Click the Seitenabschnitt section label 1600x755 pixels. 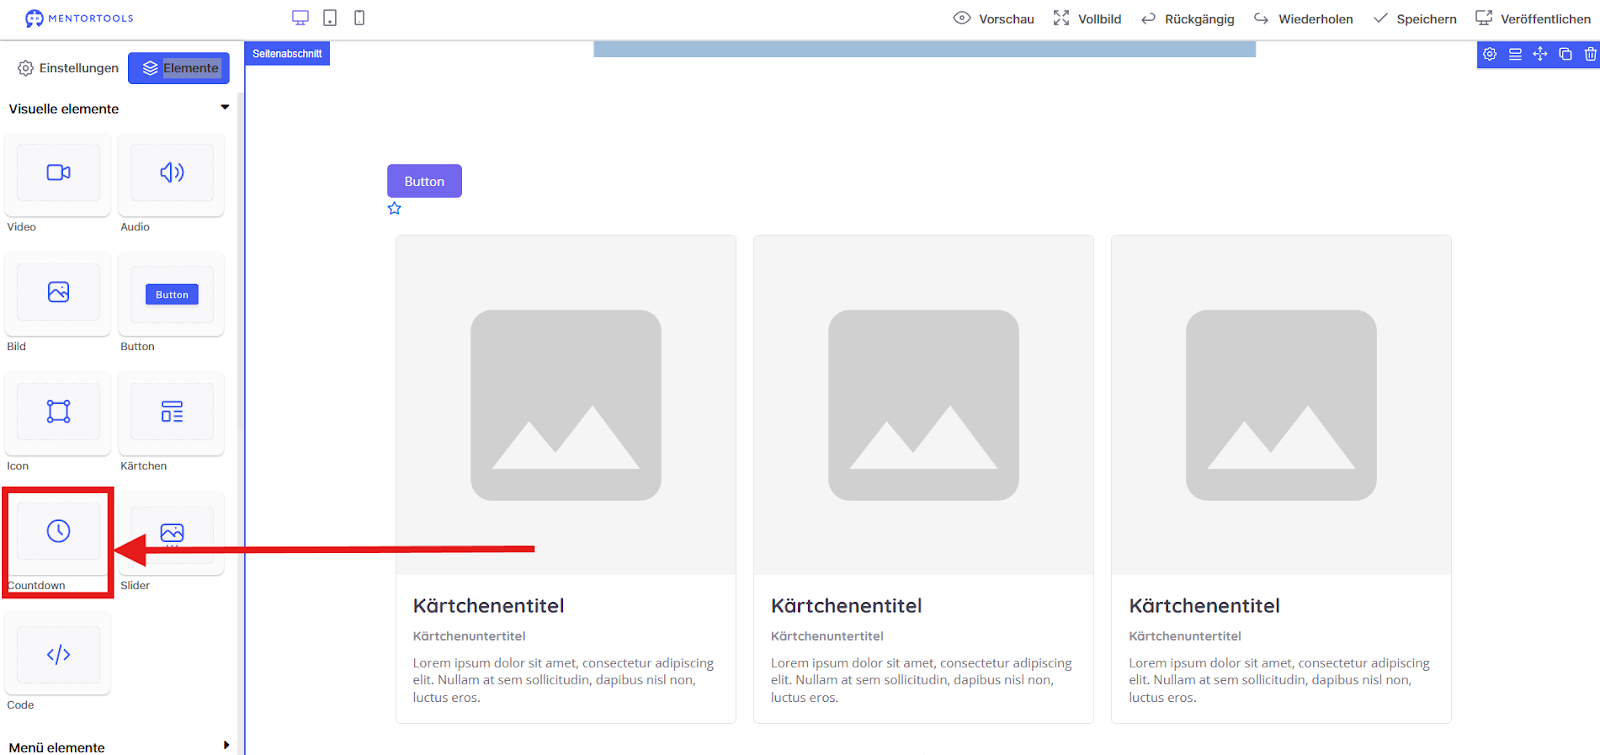click(287, 54)
